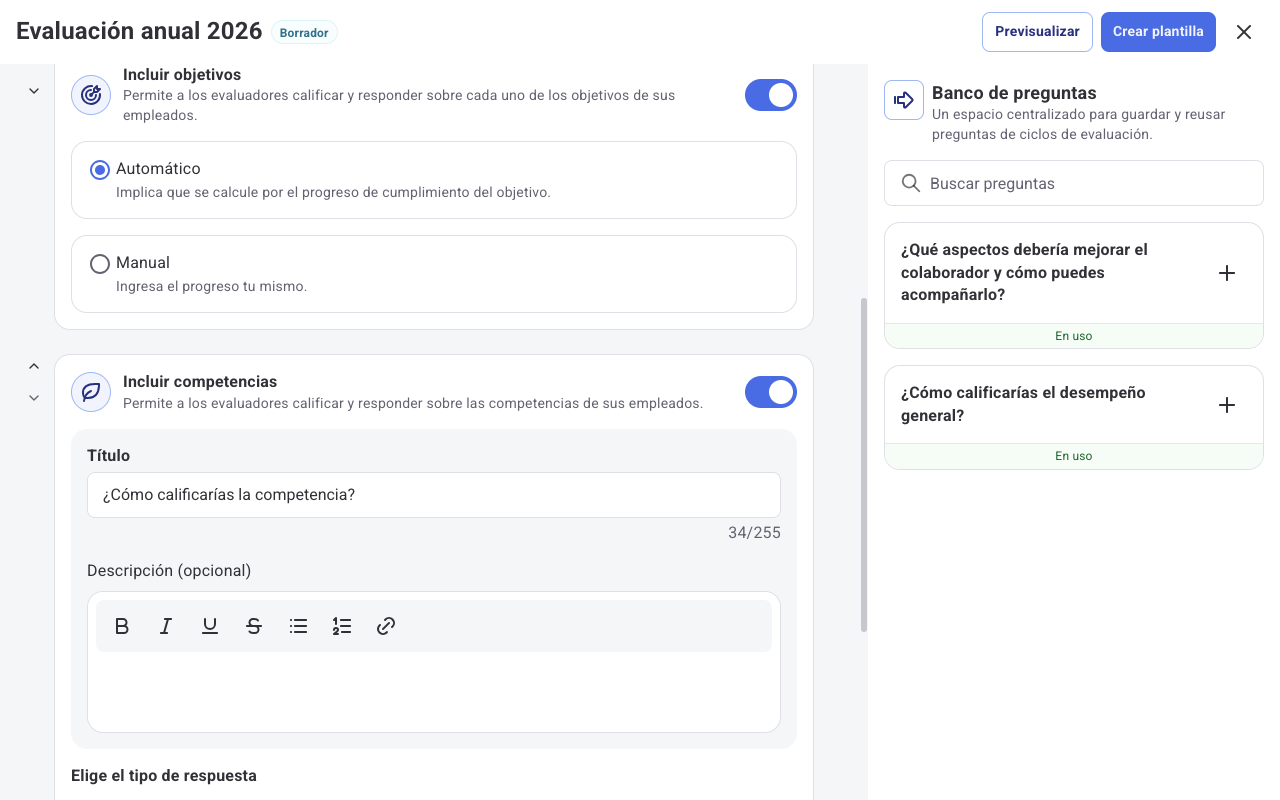
Task: Click the 'Banco de preguntas' heading
Action: [x=1014, y=93]
